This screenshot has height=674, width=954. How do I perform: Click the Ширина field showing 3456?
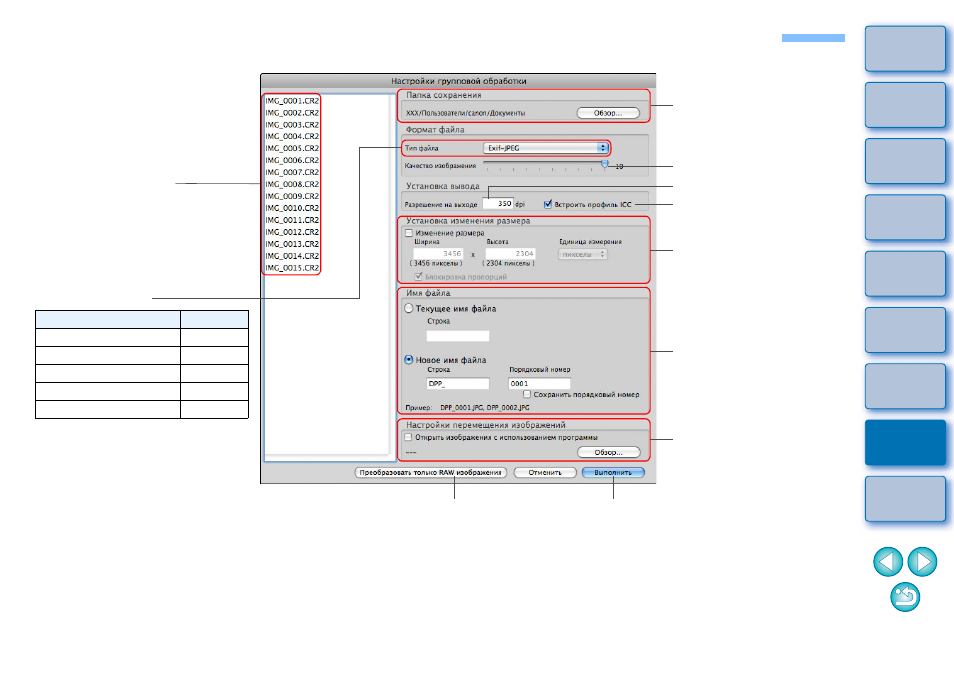point(438,253)
